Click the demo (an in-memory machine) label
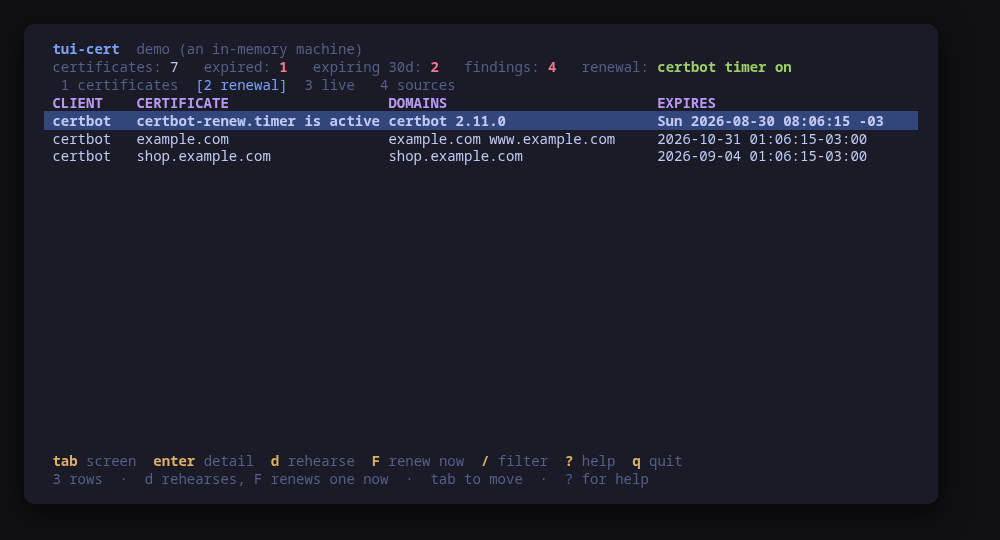Viewport: 1000px width, 540px height. (x=249, y=49)
